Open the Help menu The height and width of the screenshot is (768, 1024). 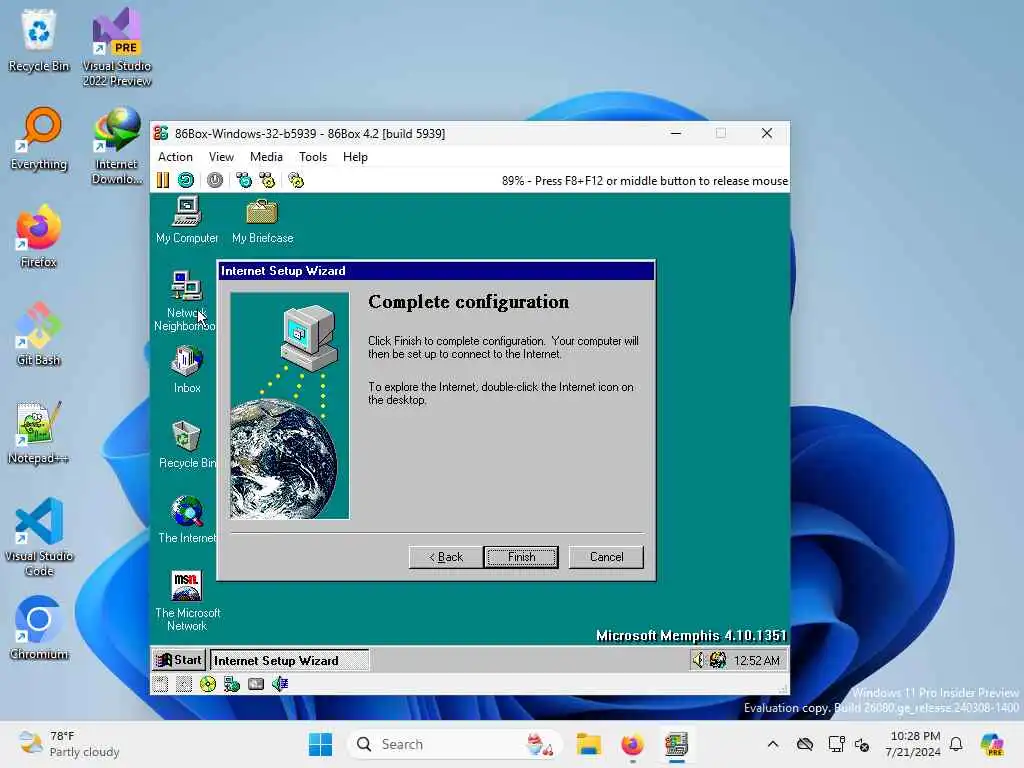(x=355, y=157)
